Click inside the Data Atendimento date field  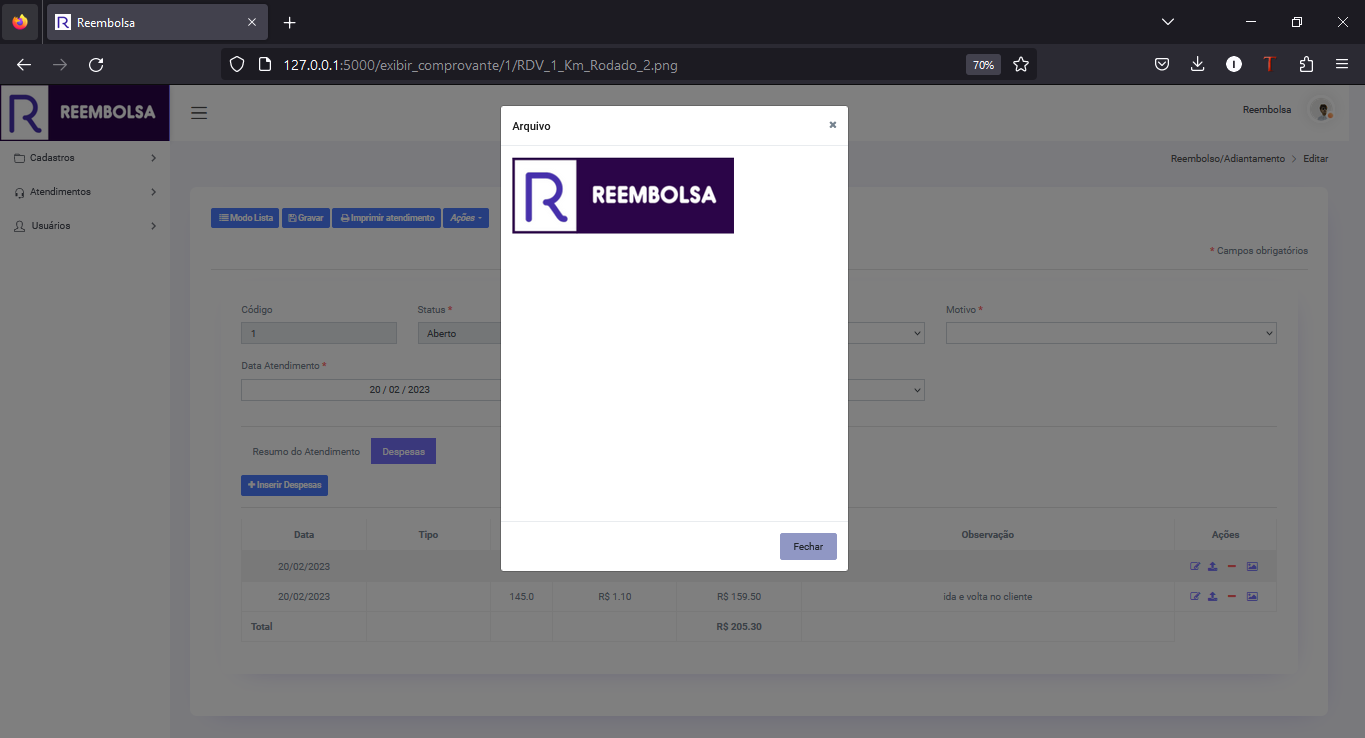coord(400,389)
